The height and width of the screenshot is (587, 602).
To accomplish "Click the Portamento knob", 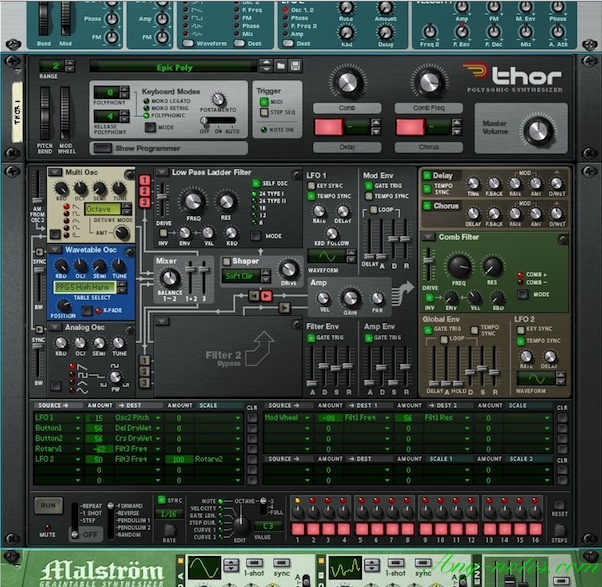I will coord(218,99).
